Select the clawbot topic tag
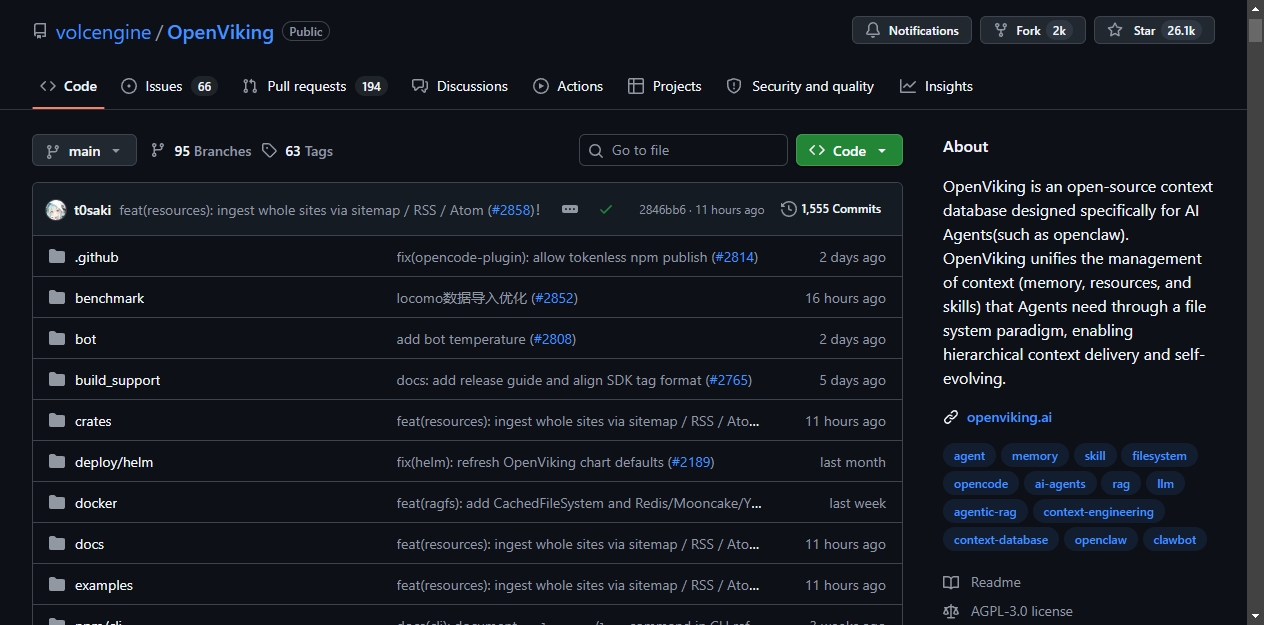 click(x=1174, y=540)
